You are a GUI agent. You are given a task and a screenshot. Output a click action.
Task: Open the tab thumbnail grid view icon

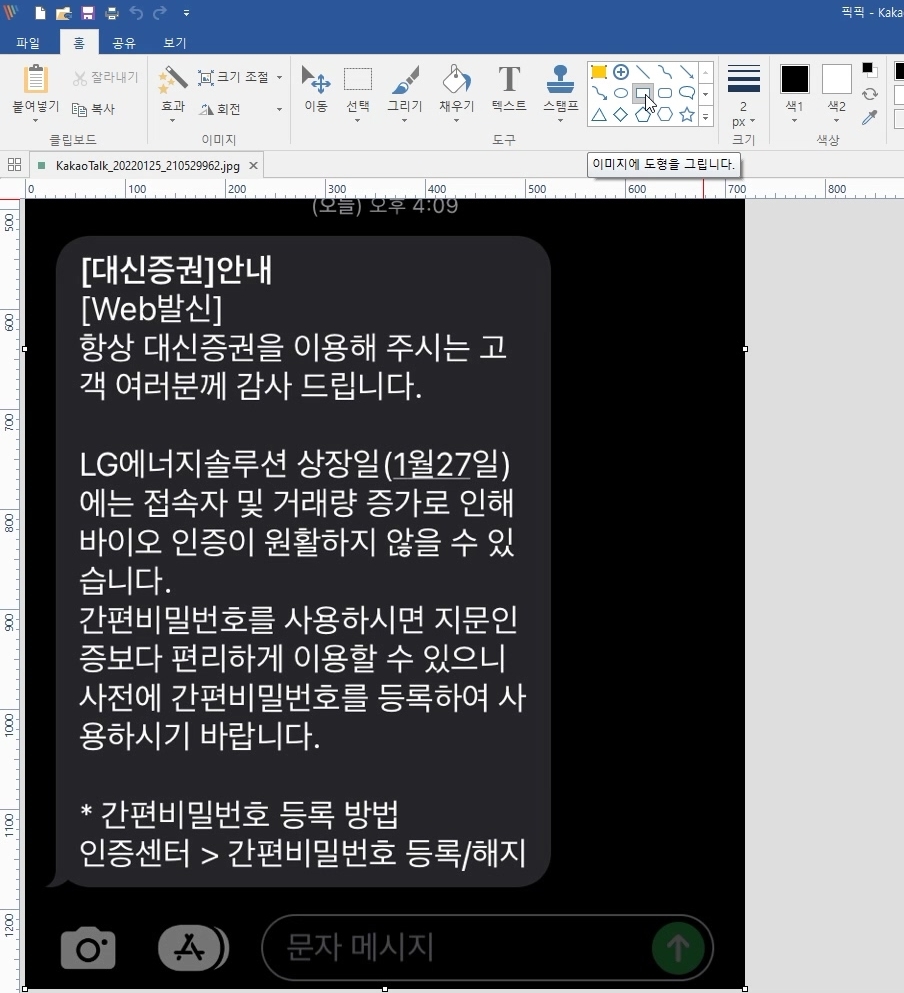14,165
